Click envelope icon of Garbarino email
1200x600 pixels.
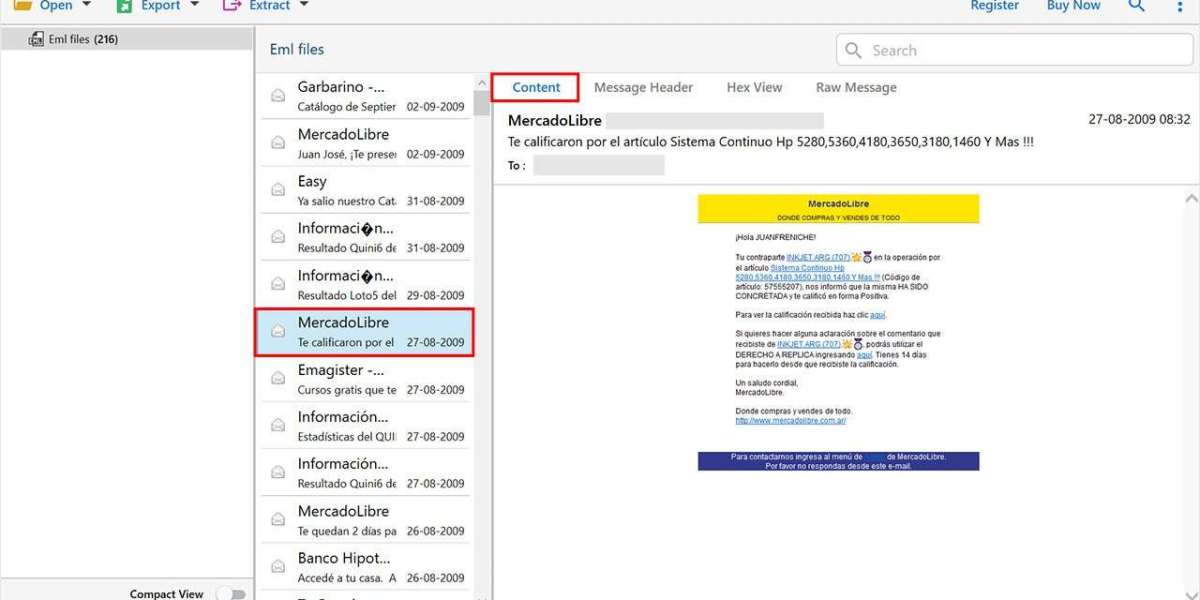coord(278,96)
